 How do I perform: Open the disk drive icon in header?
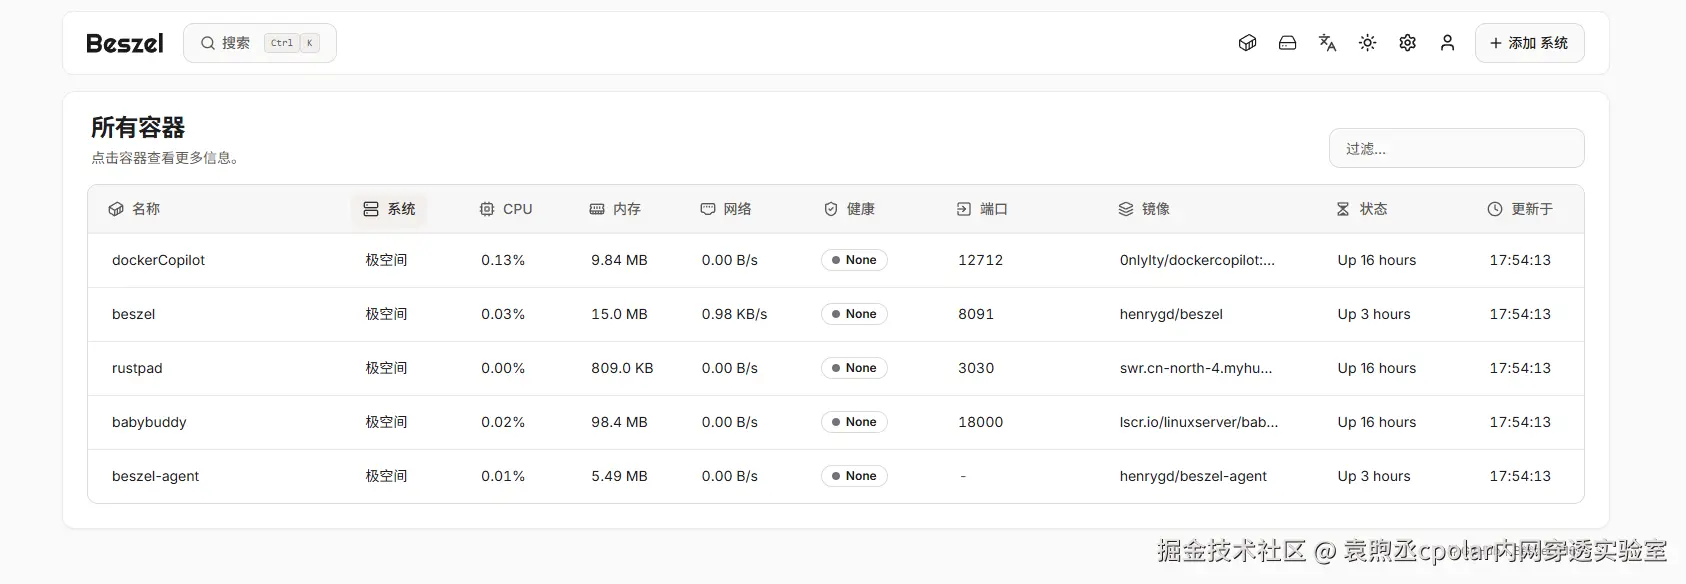(1287, 43)
